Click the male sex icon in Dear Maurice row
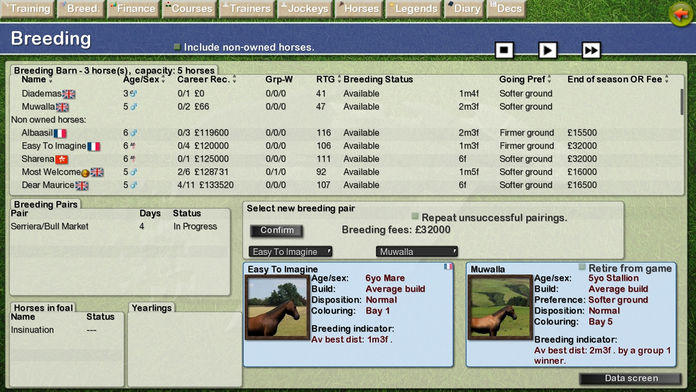Image resolution: width=696 pixels, height=392 pixels. click(134, 185)
